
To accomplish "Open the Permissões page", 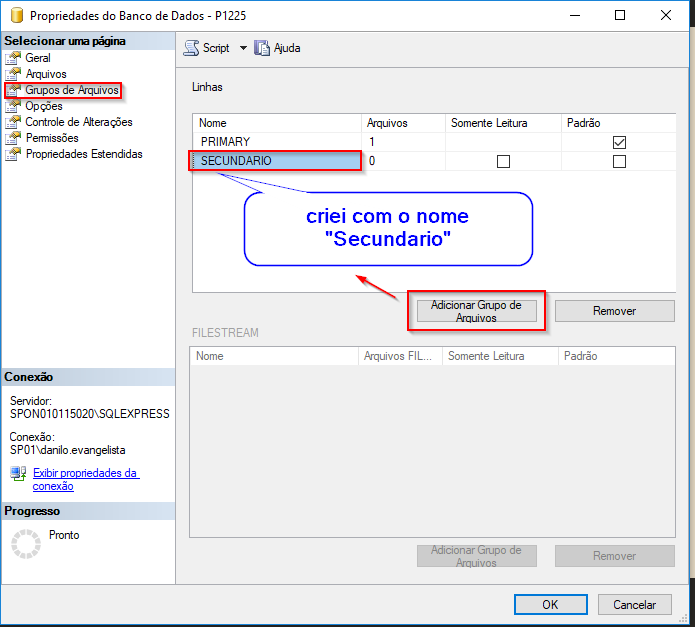I will (x=52, y=138).
